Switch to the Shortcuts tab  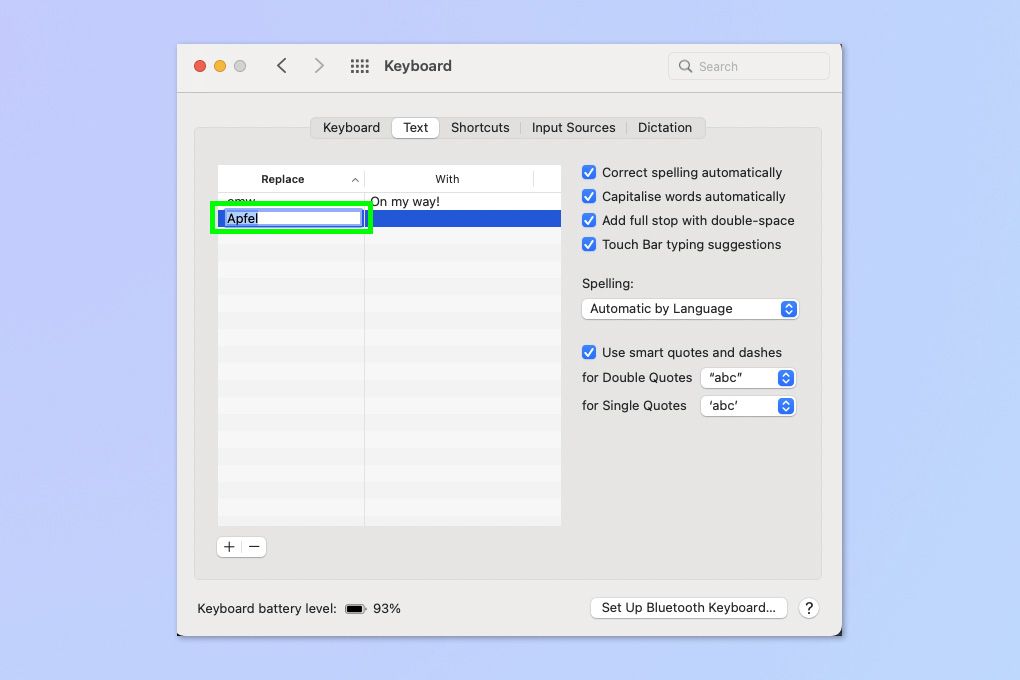pyautogui.click(x=480, y=127)
